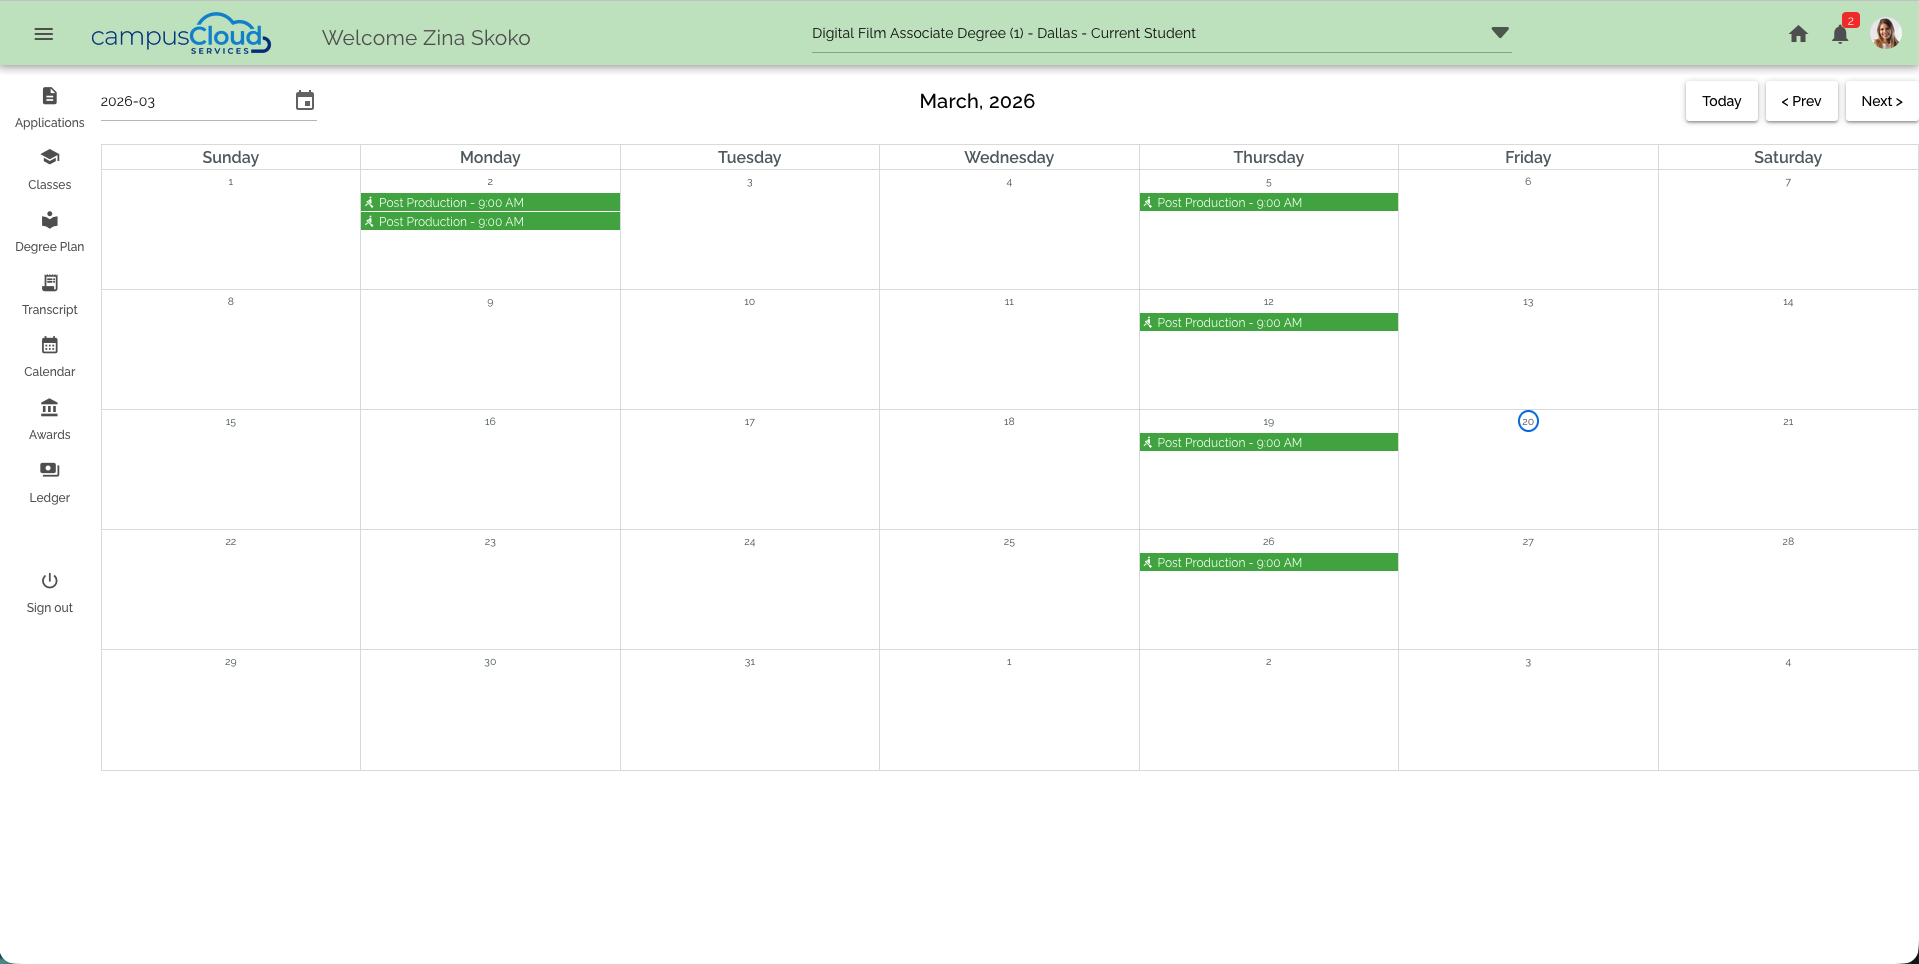Open the Post Production event on March 5
Screen dimensions: 1919x964
click(1268, 202)
